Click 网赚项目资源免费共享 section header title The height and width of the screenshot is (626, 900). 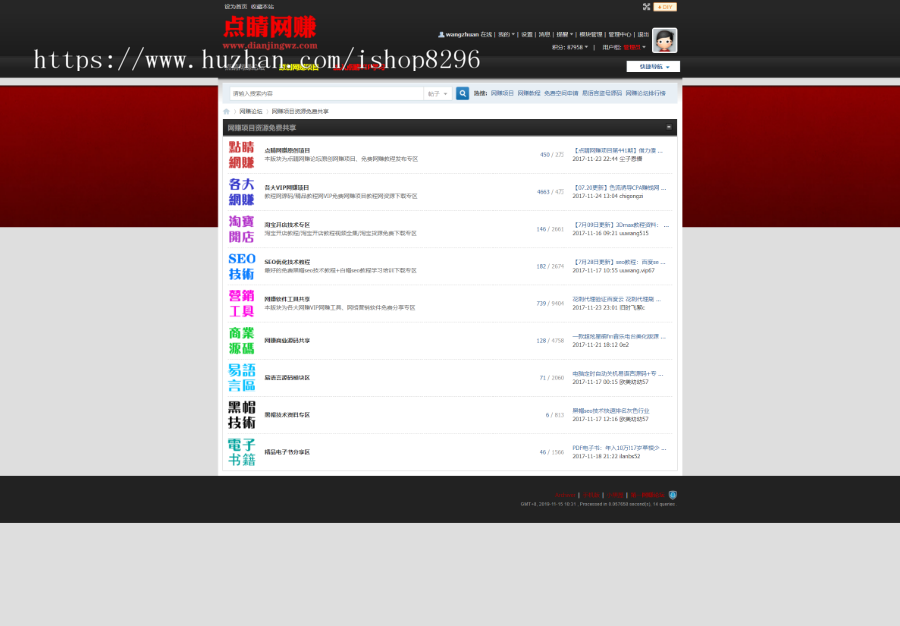[262, 128]
